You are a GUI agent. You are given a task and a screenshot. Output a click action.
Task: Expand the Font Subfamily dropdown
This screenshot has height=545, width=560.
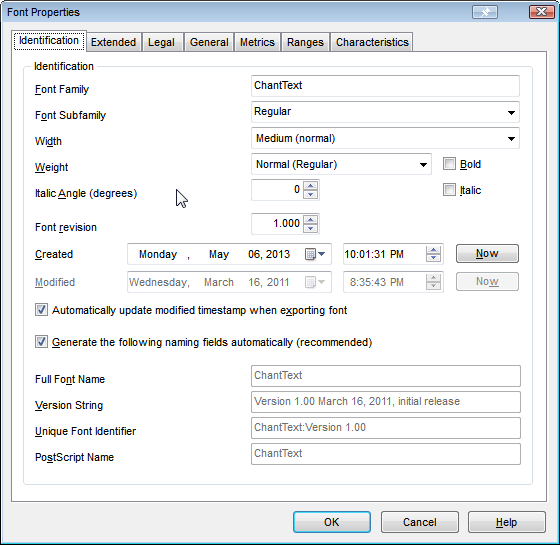point(511,112)
